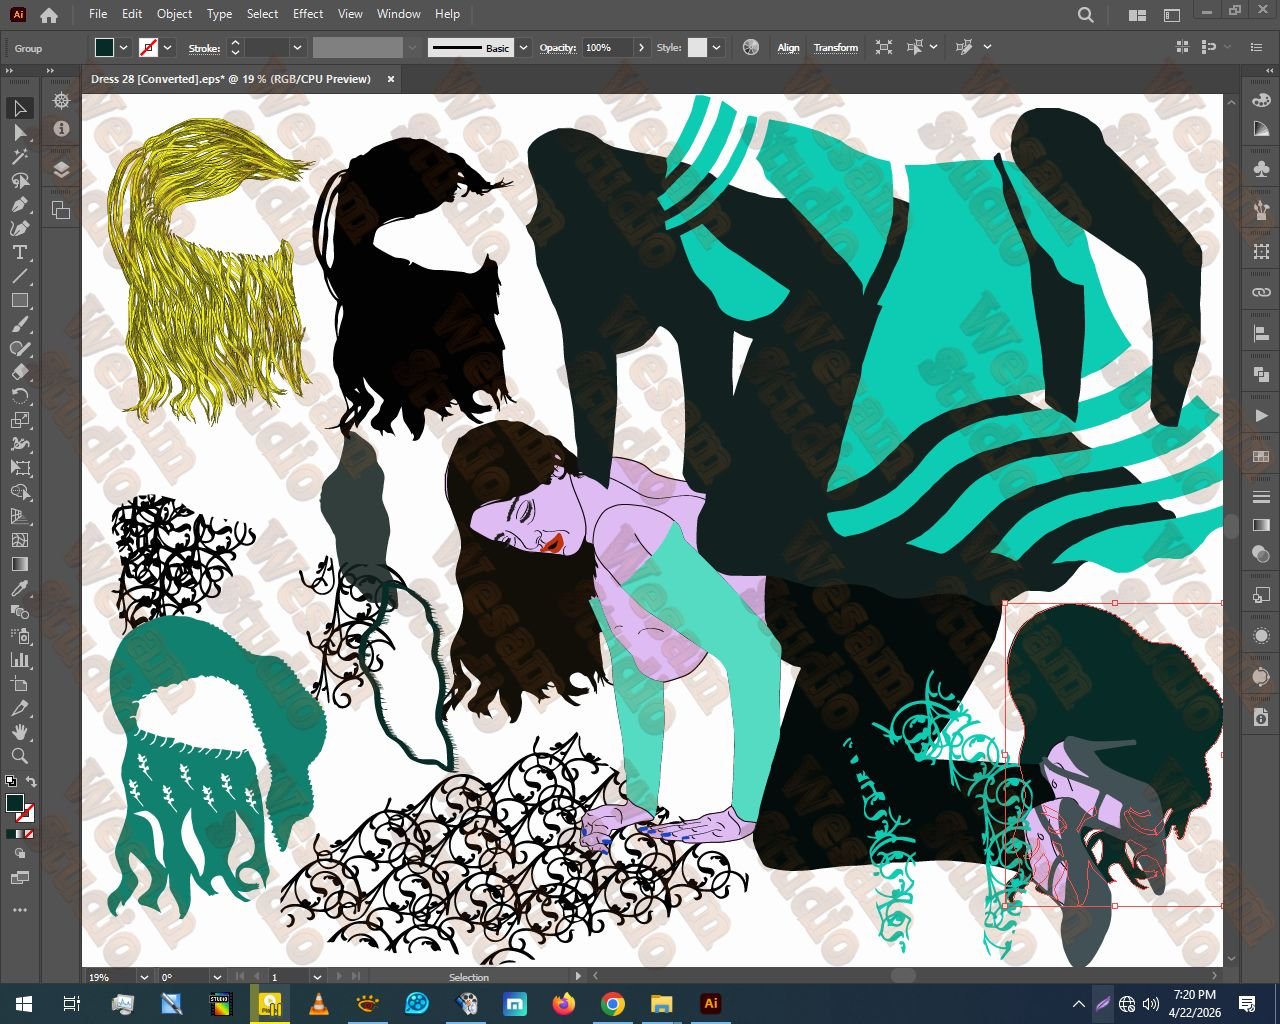
Task: Choose the Artboard tool
Action: [20, 684]
